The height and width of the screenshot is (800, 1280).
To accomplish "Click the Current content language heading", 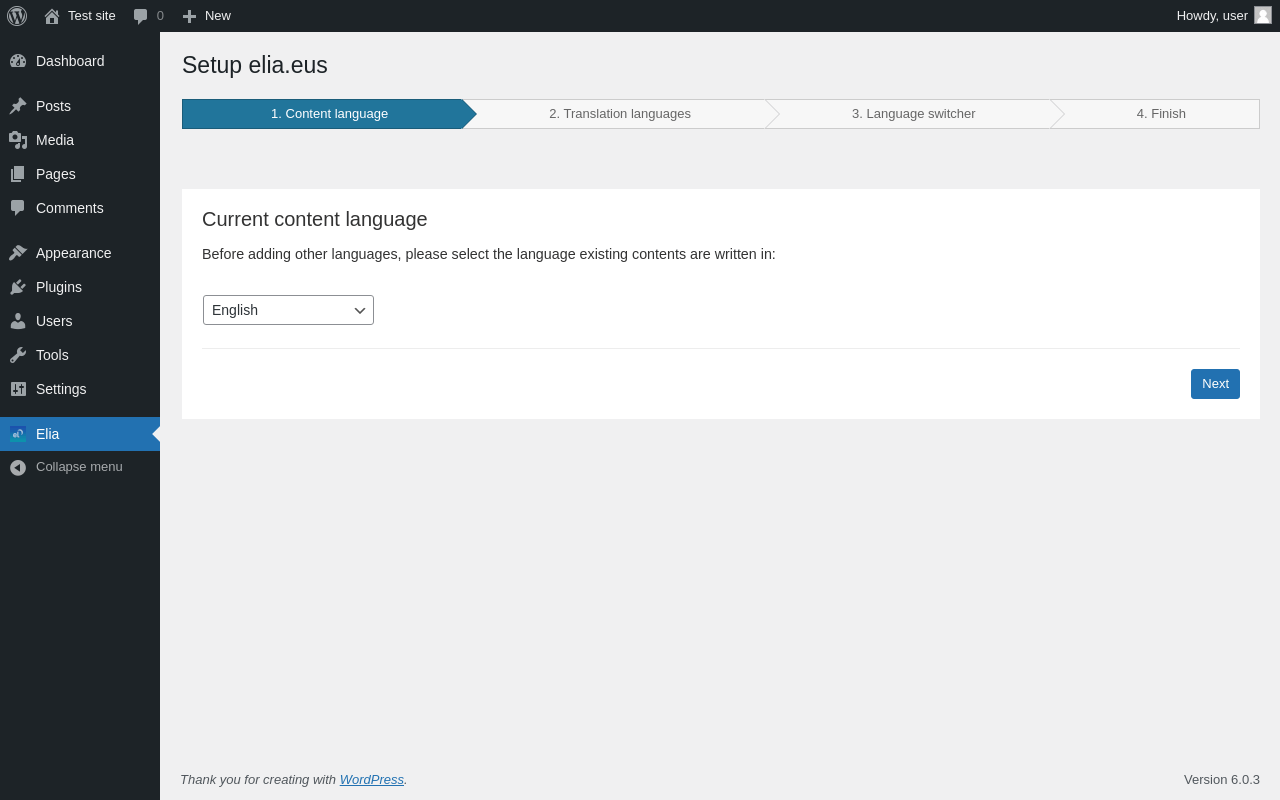I will pyautogui.click(x=315, y=219).
